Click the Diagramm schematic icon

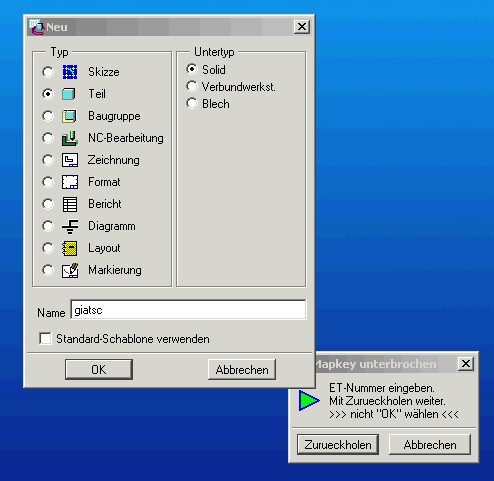coord(70,226)
